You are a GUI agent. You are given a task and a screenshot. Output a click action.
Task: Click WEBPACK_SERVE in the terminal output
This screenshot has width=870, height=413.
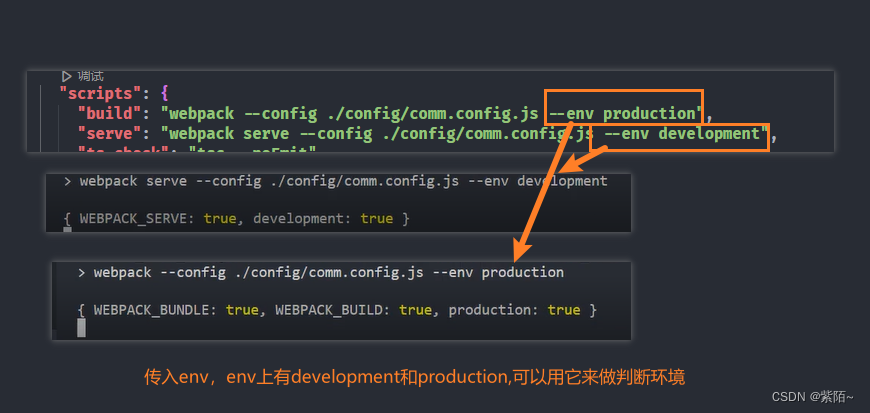(x=133, y=219)
